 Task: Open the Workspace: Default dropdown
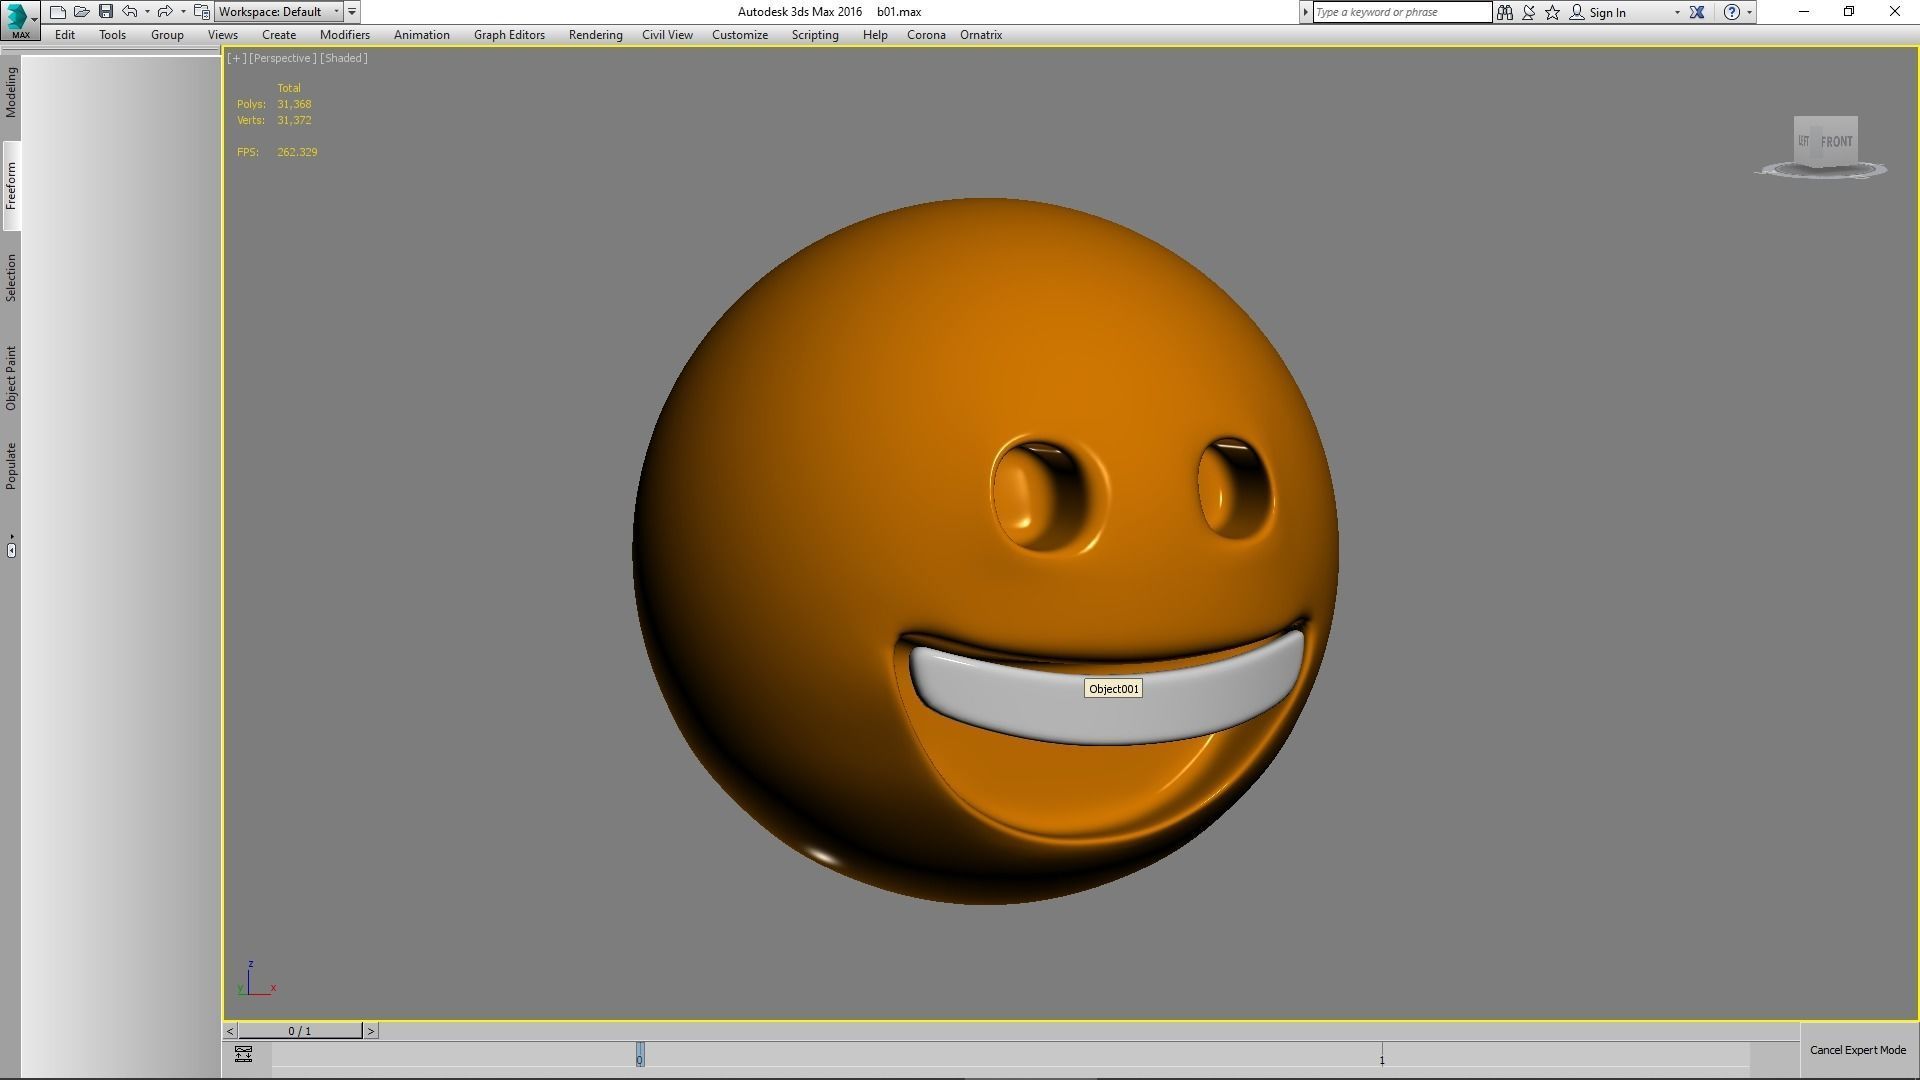[279, 12]
